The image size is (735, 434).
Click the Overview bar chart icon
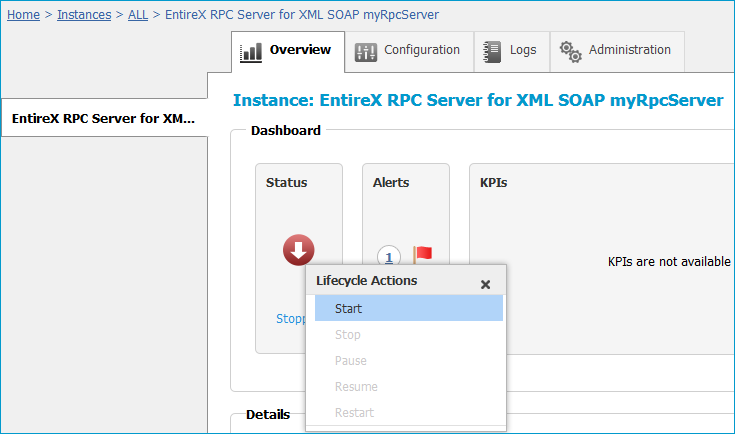[x=251, y=52]
